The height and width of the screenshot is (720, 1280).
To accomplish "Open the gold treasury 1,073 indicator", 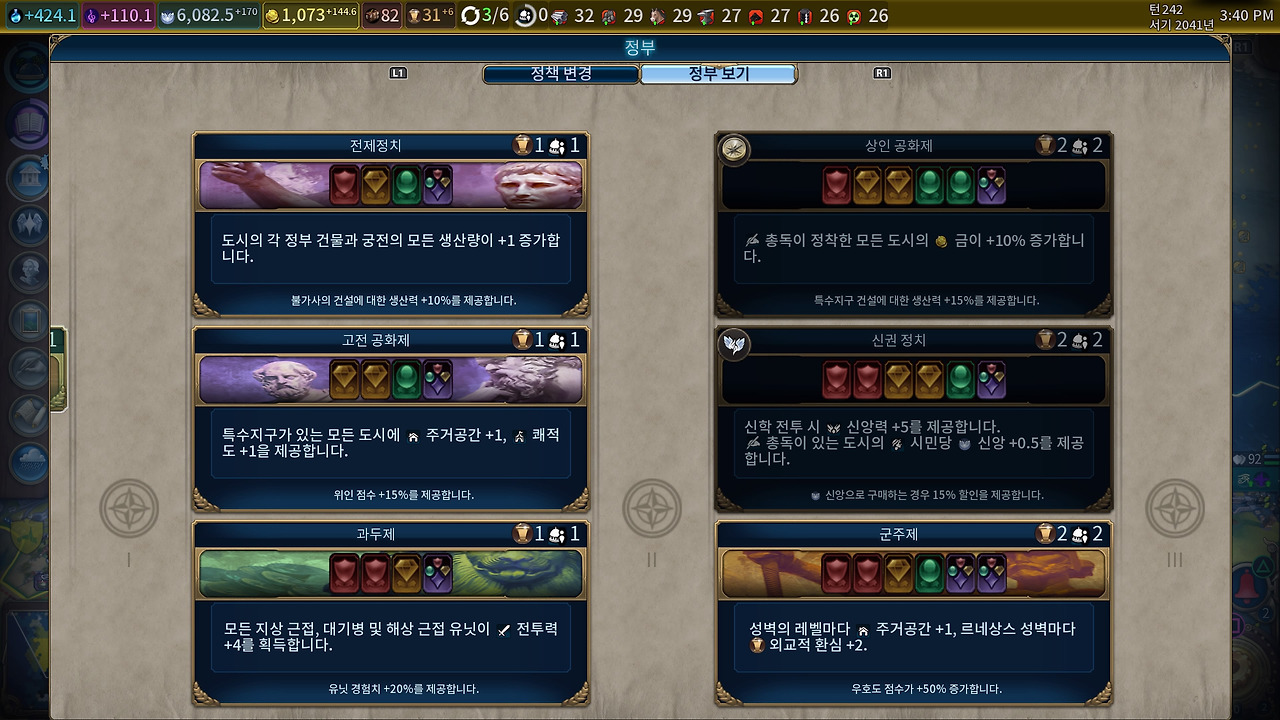I will [x=311, y=16].
